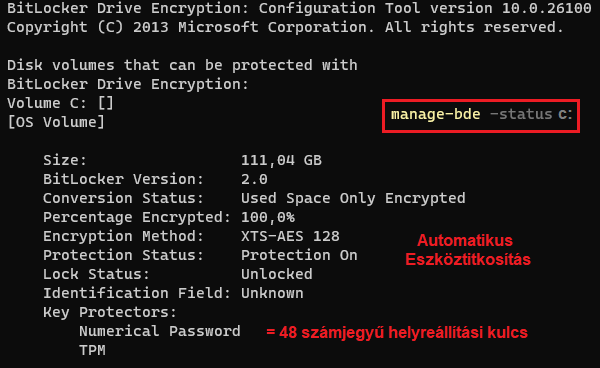Click the Size value 111,04 GB

click(281, 160)
